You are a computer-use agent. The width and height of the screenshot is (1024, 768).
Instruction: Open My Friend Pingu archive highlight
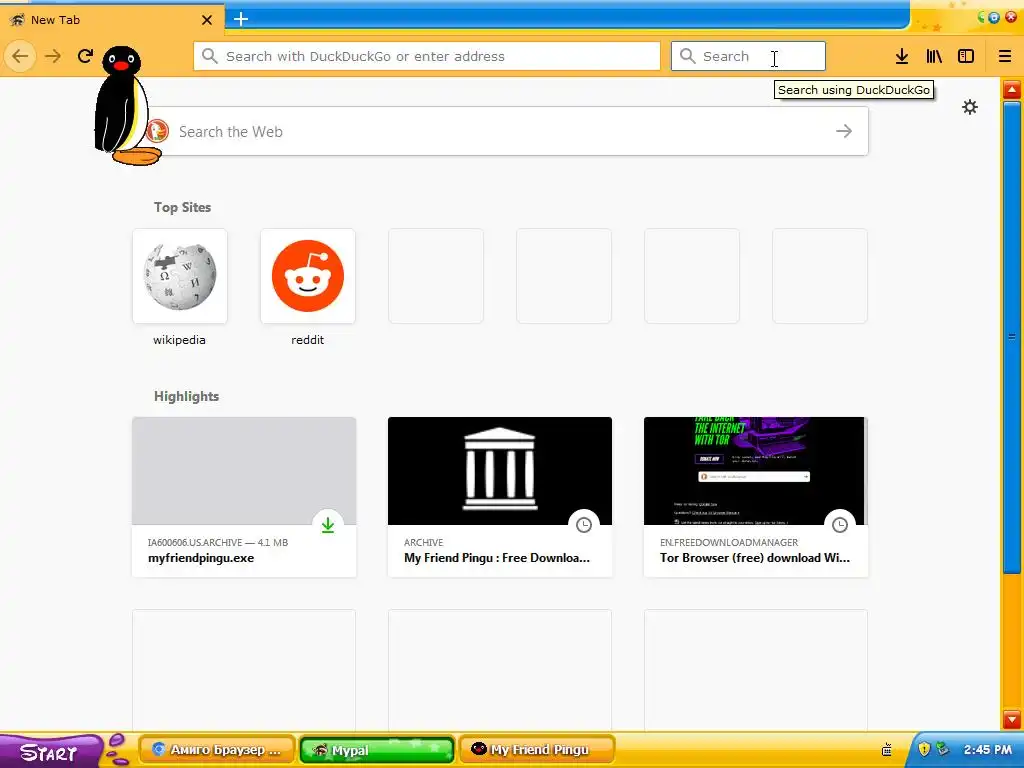pos(500,497)
